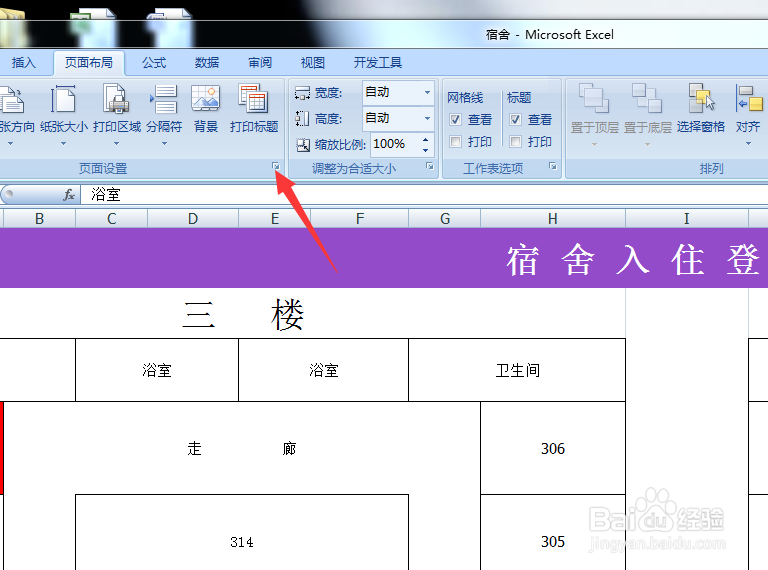Screen dimensions: 768x570
Task: Select the 走 廊 merged cell
Action: click(242, 448)
